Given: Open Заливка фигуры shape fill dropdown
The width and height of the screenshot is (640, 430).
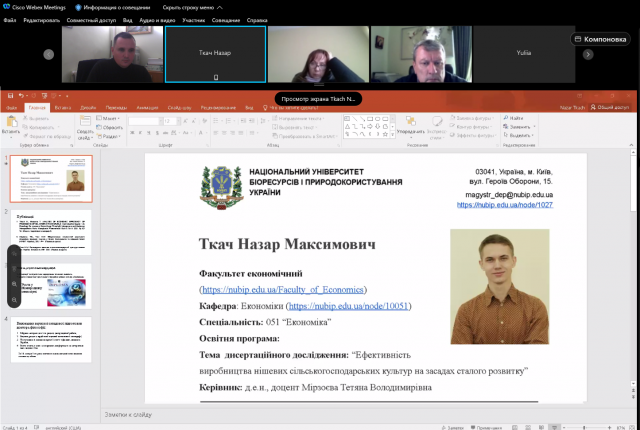Looking at the screenshot, I should tap(472, 118).
